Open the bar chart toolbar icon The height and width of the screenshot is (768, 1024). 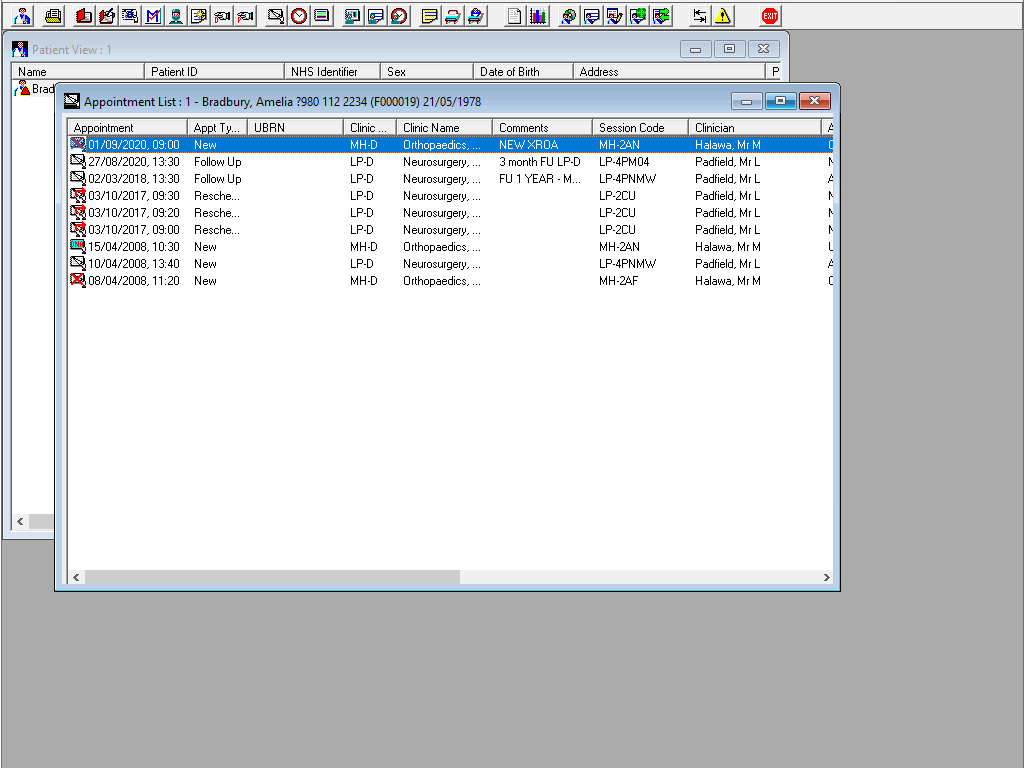[x=537, y=16]
